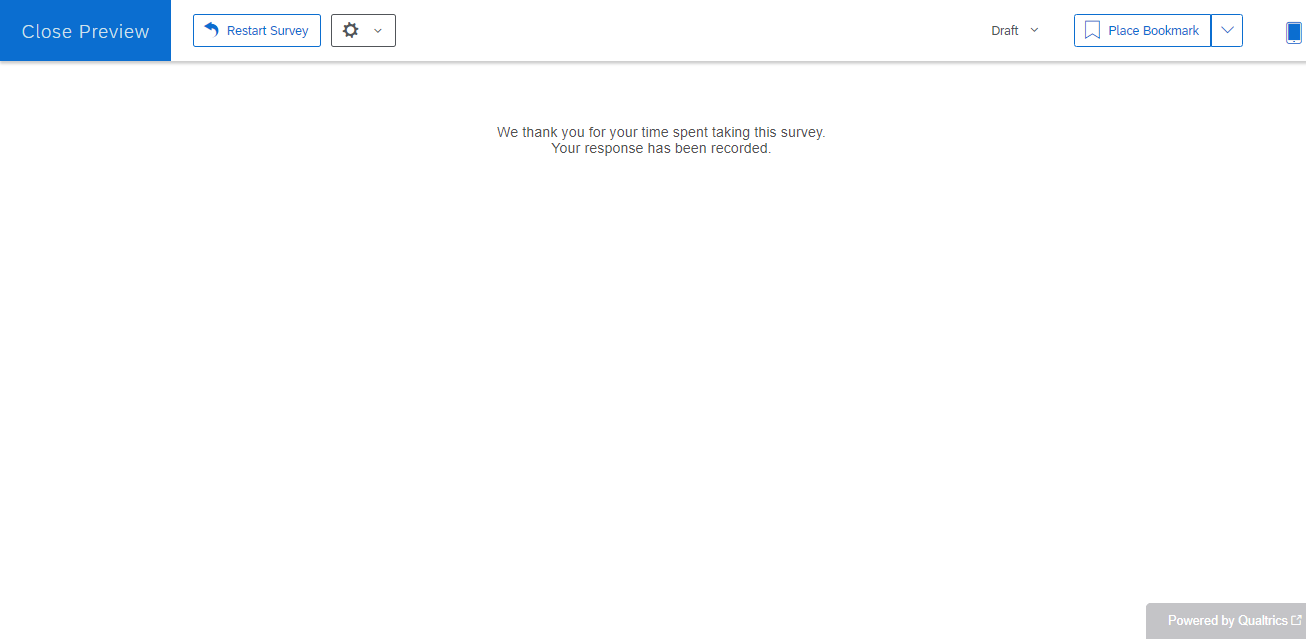Click the "Your response has been recorded." text
Viewport: 1306px width, 639px height.
click(x=661, y=148)
